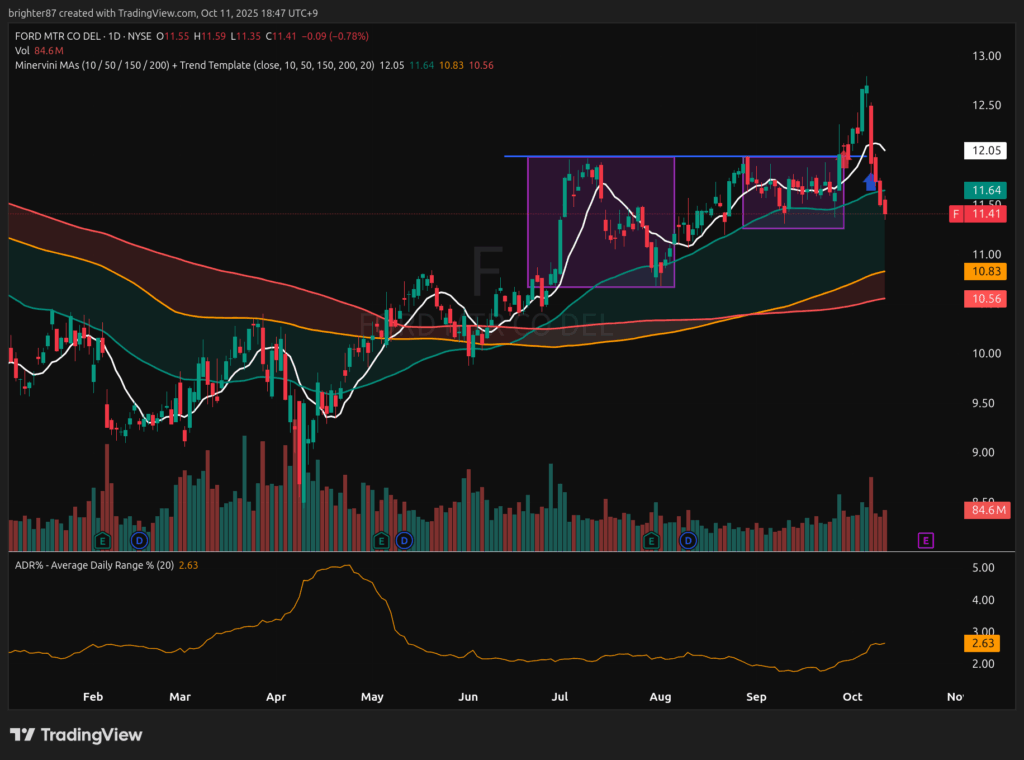This screenshot has width=1024, height=760.
Task: Open the February dividend D marker
Action: pos(139,540)
